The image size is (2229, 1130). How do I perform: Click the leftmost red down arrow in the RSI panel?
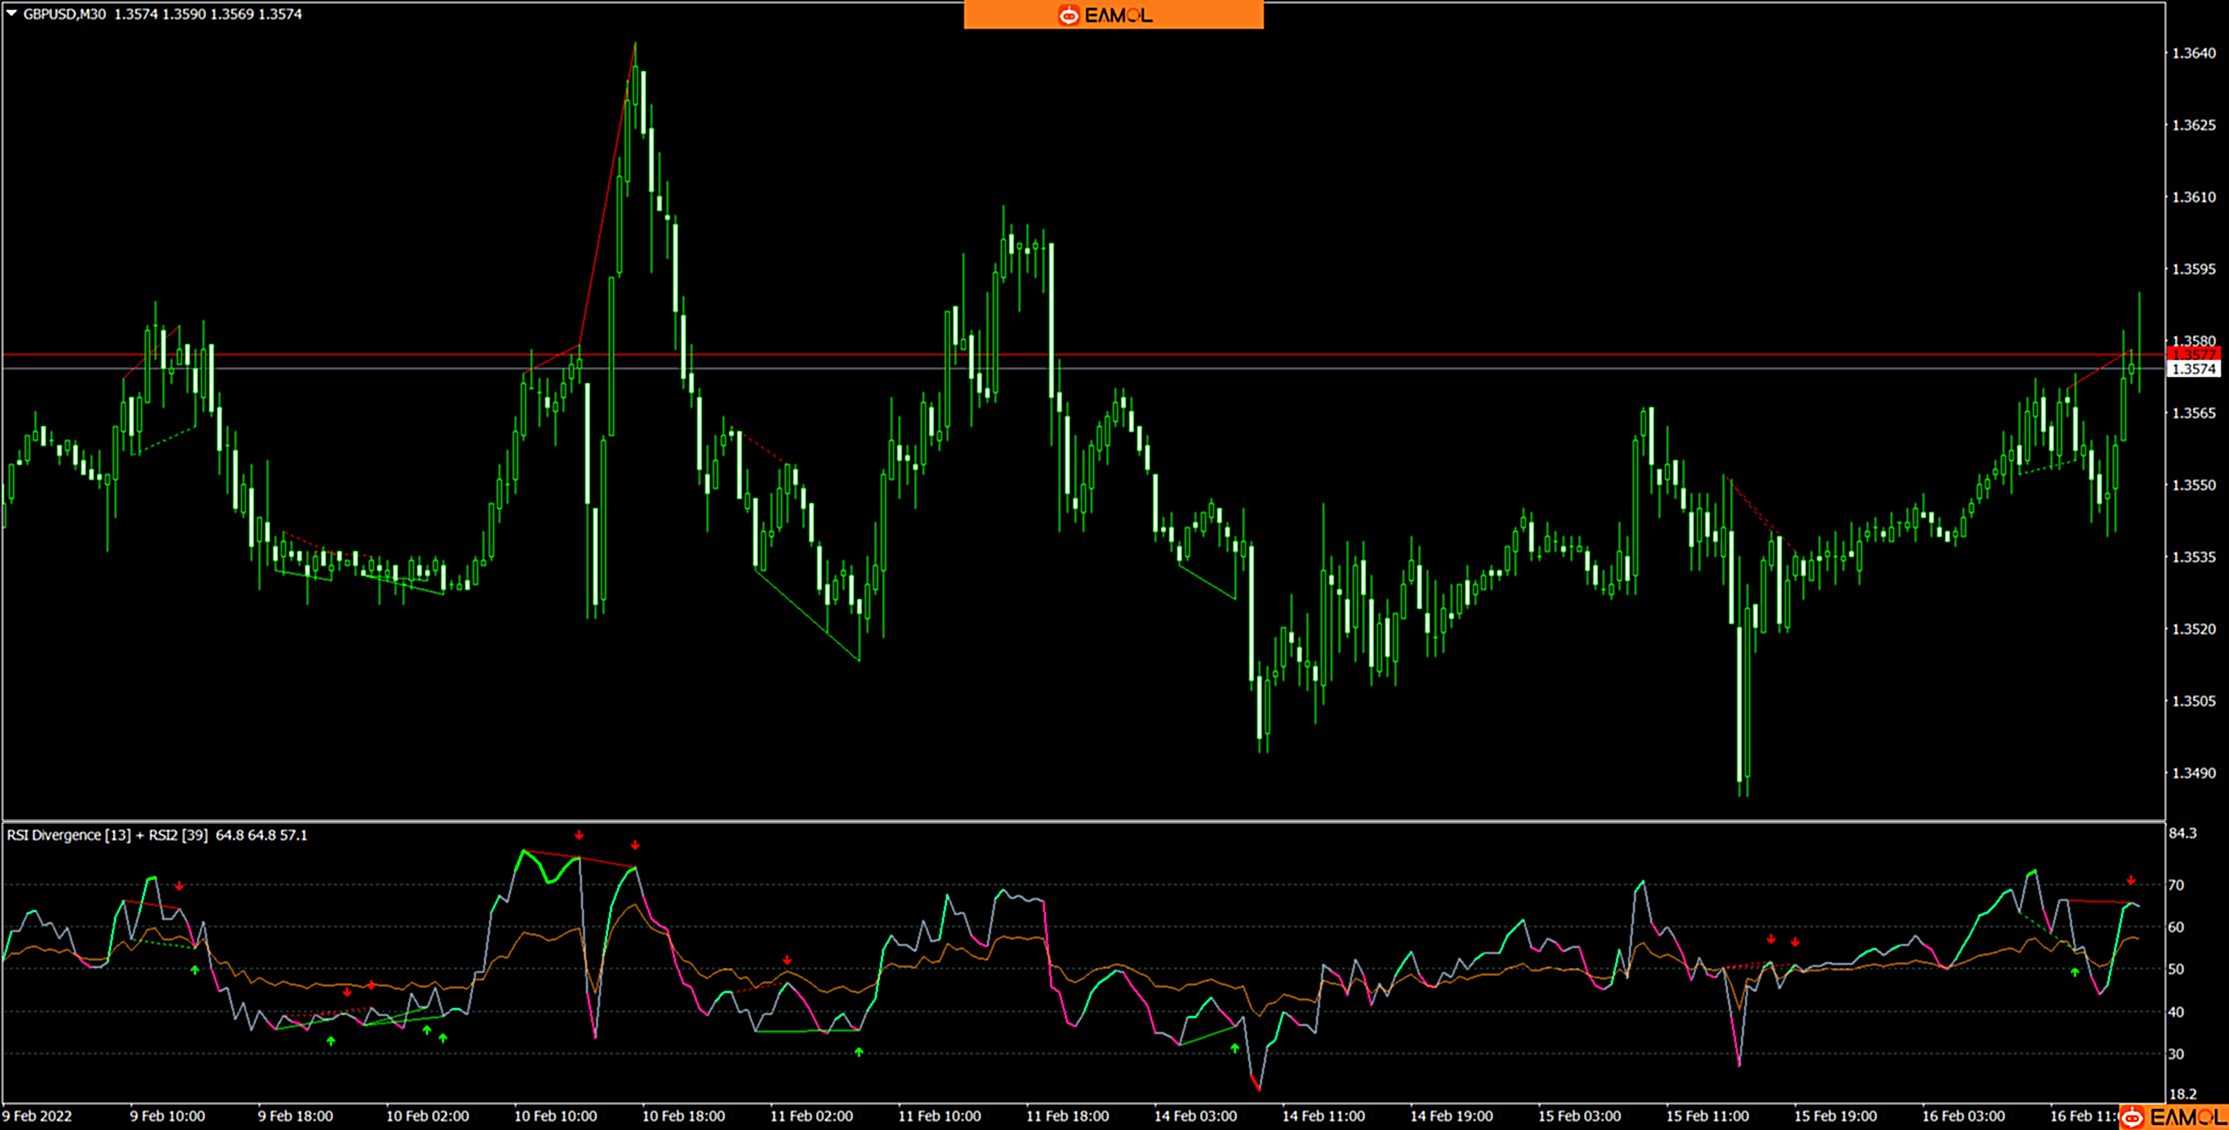click(x=179, y=887)
